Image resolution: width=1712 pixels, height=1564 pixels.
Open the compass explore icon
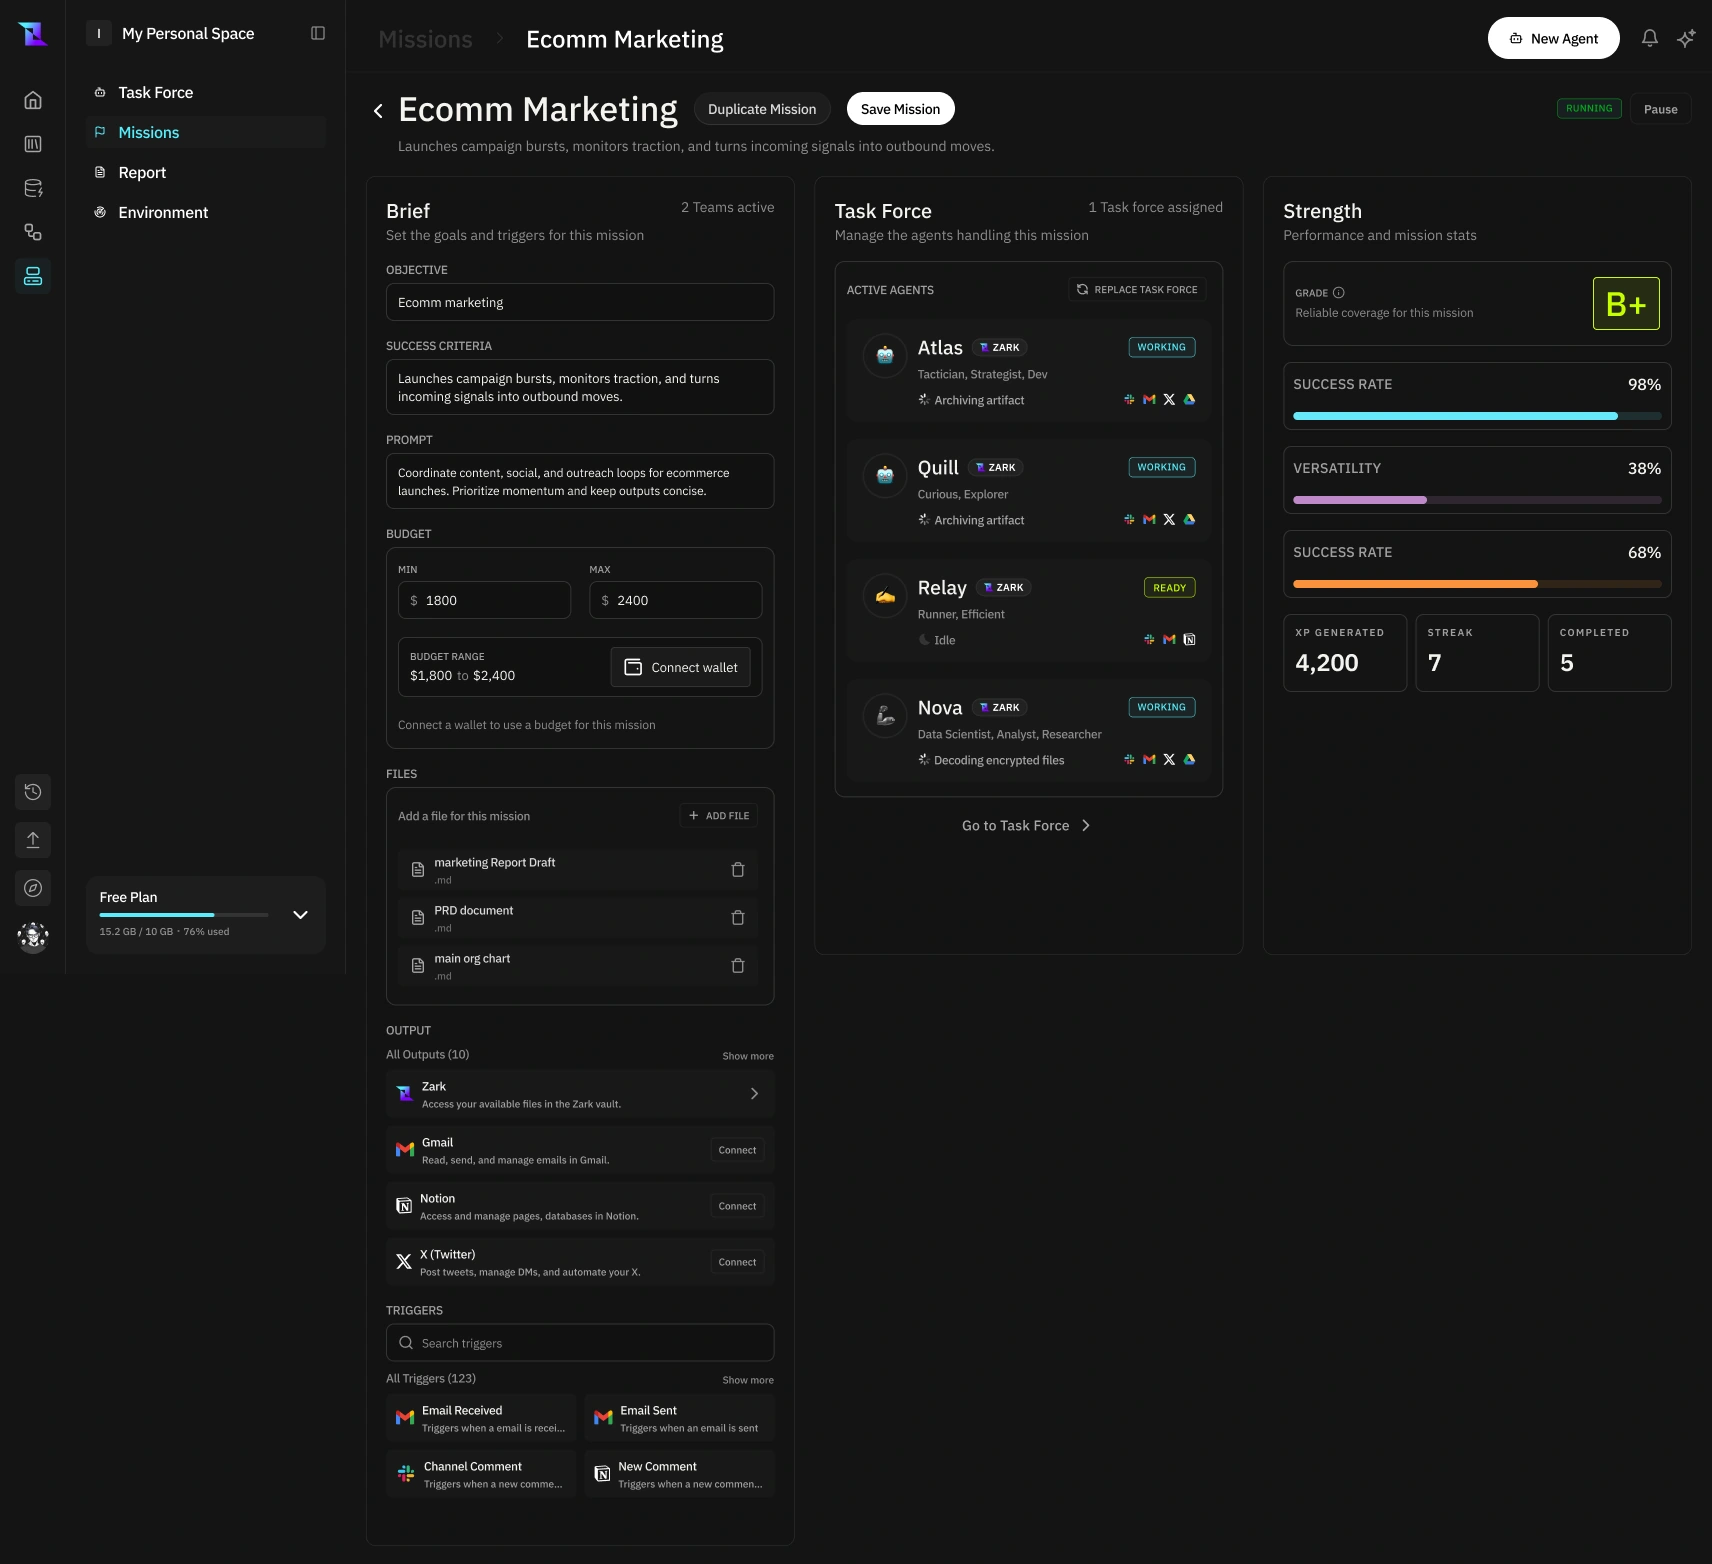point(33,888)
